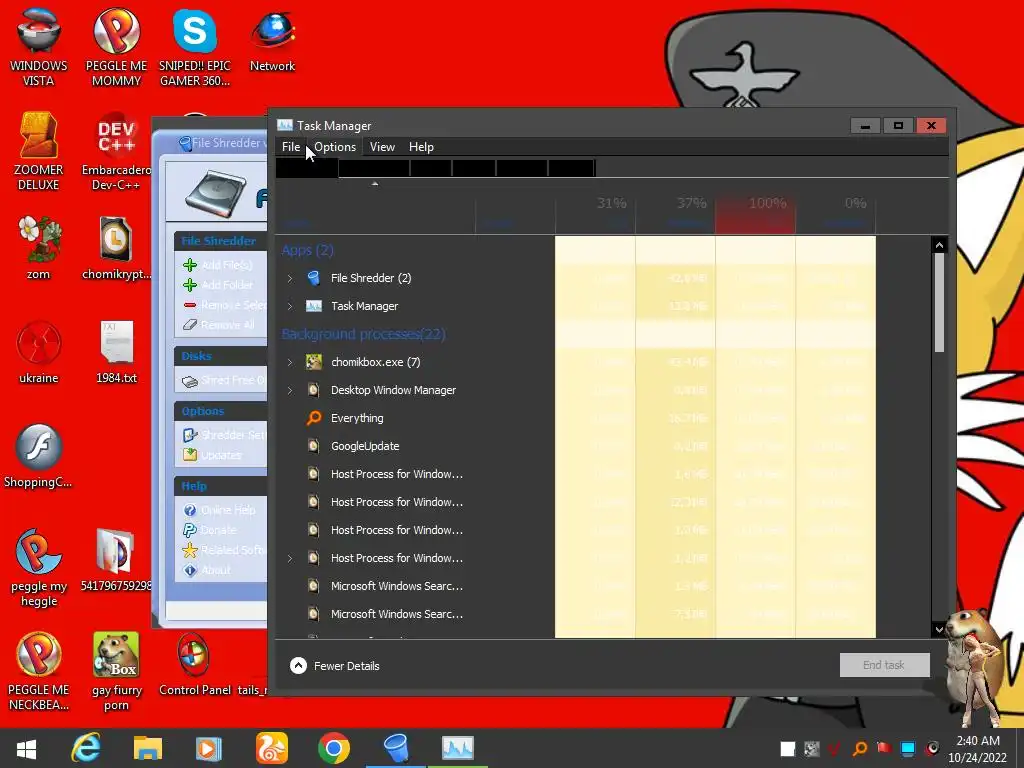The width and height of the screenshot is (1024, 768).
Task: Click the Related Software star icon
Action: [x=190, y=551]
